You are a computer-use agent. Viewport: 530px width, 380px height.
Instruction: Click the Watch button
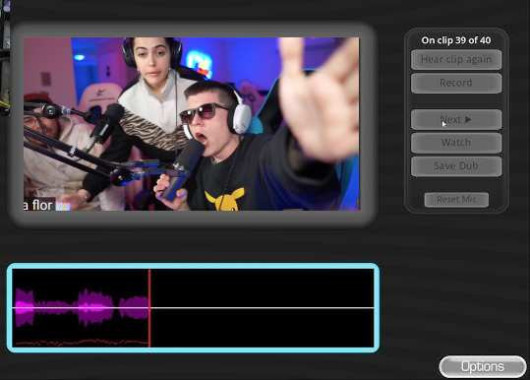coord(456,143)
